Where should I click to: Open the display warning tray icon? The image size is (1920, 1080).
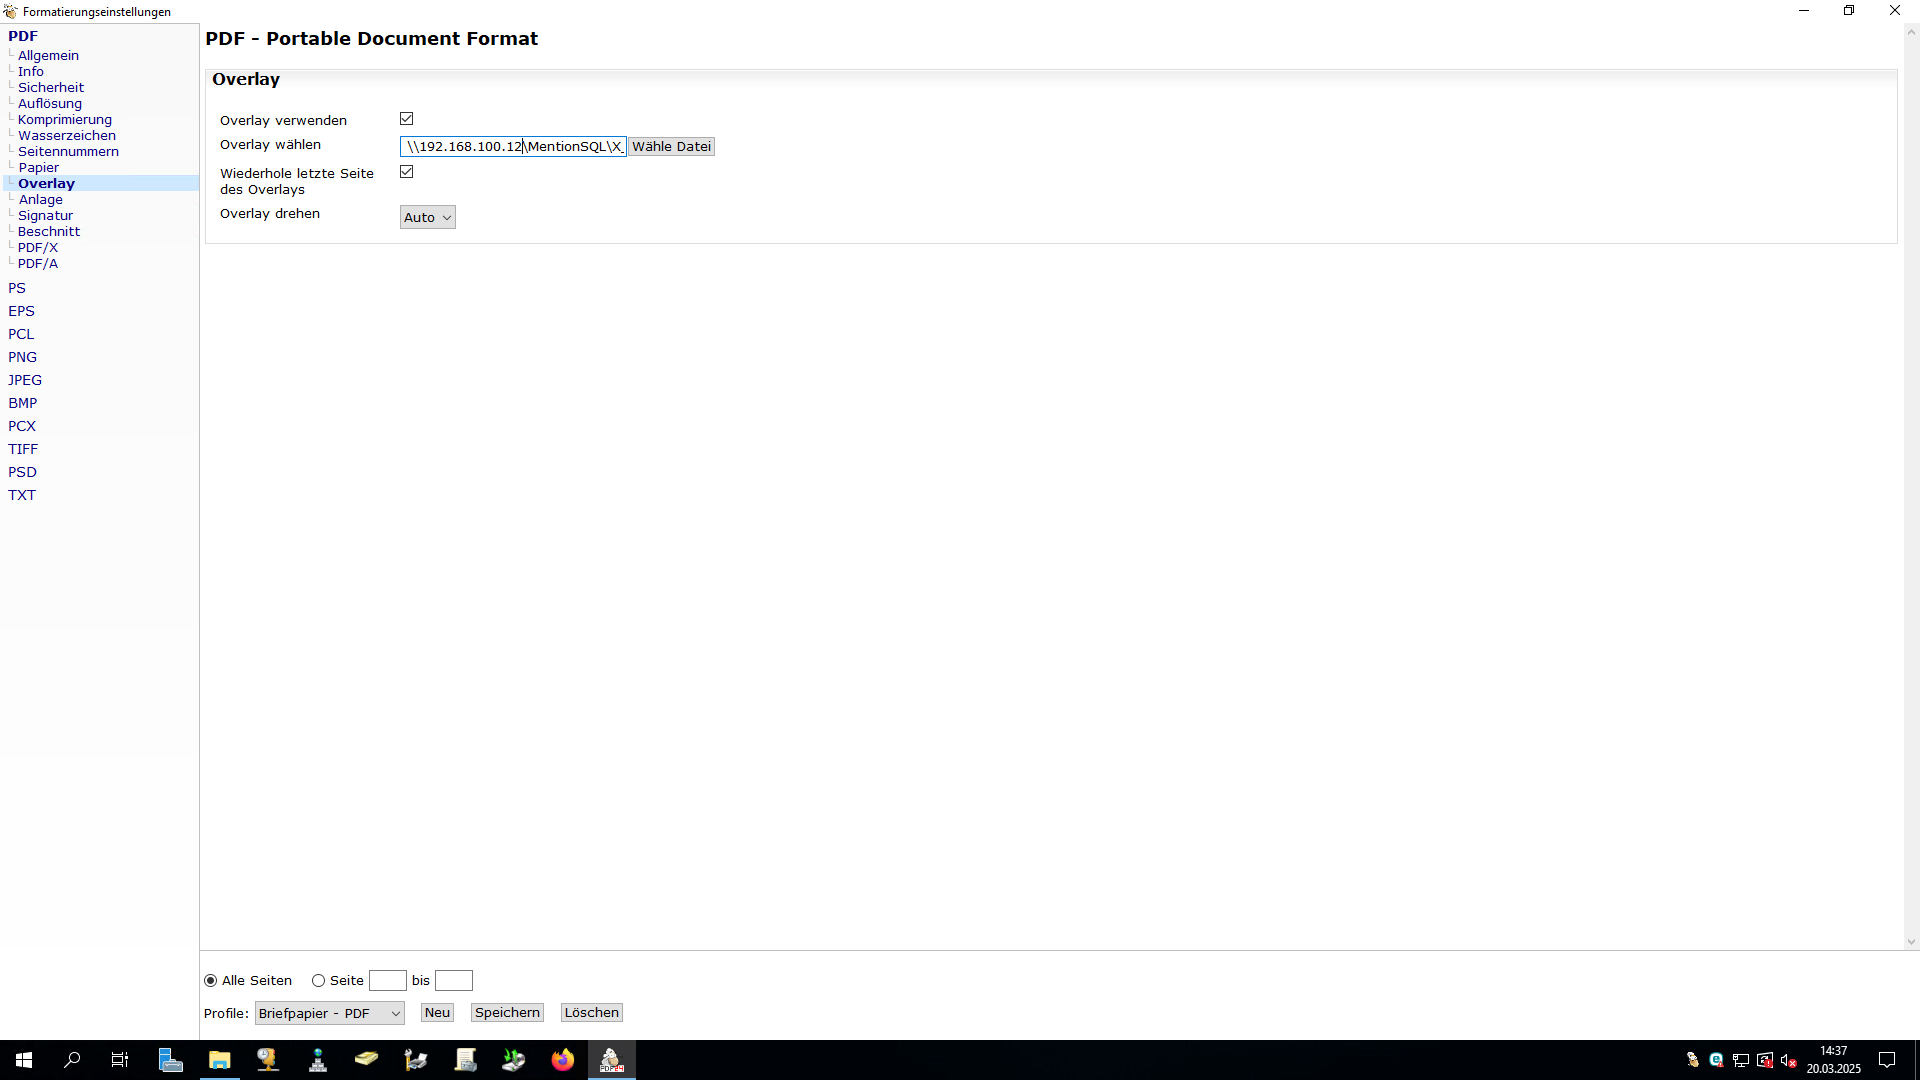click(x=1765, y=1060)
